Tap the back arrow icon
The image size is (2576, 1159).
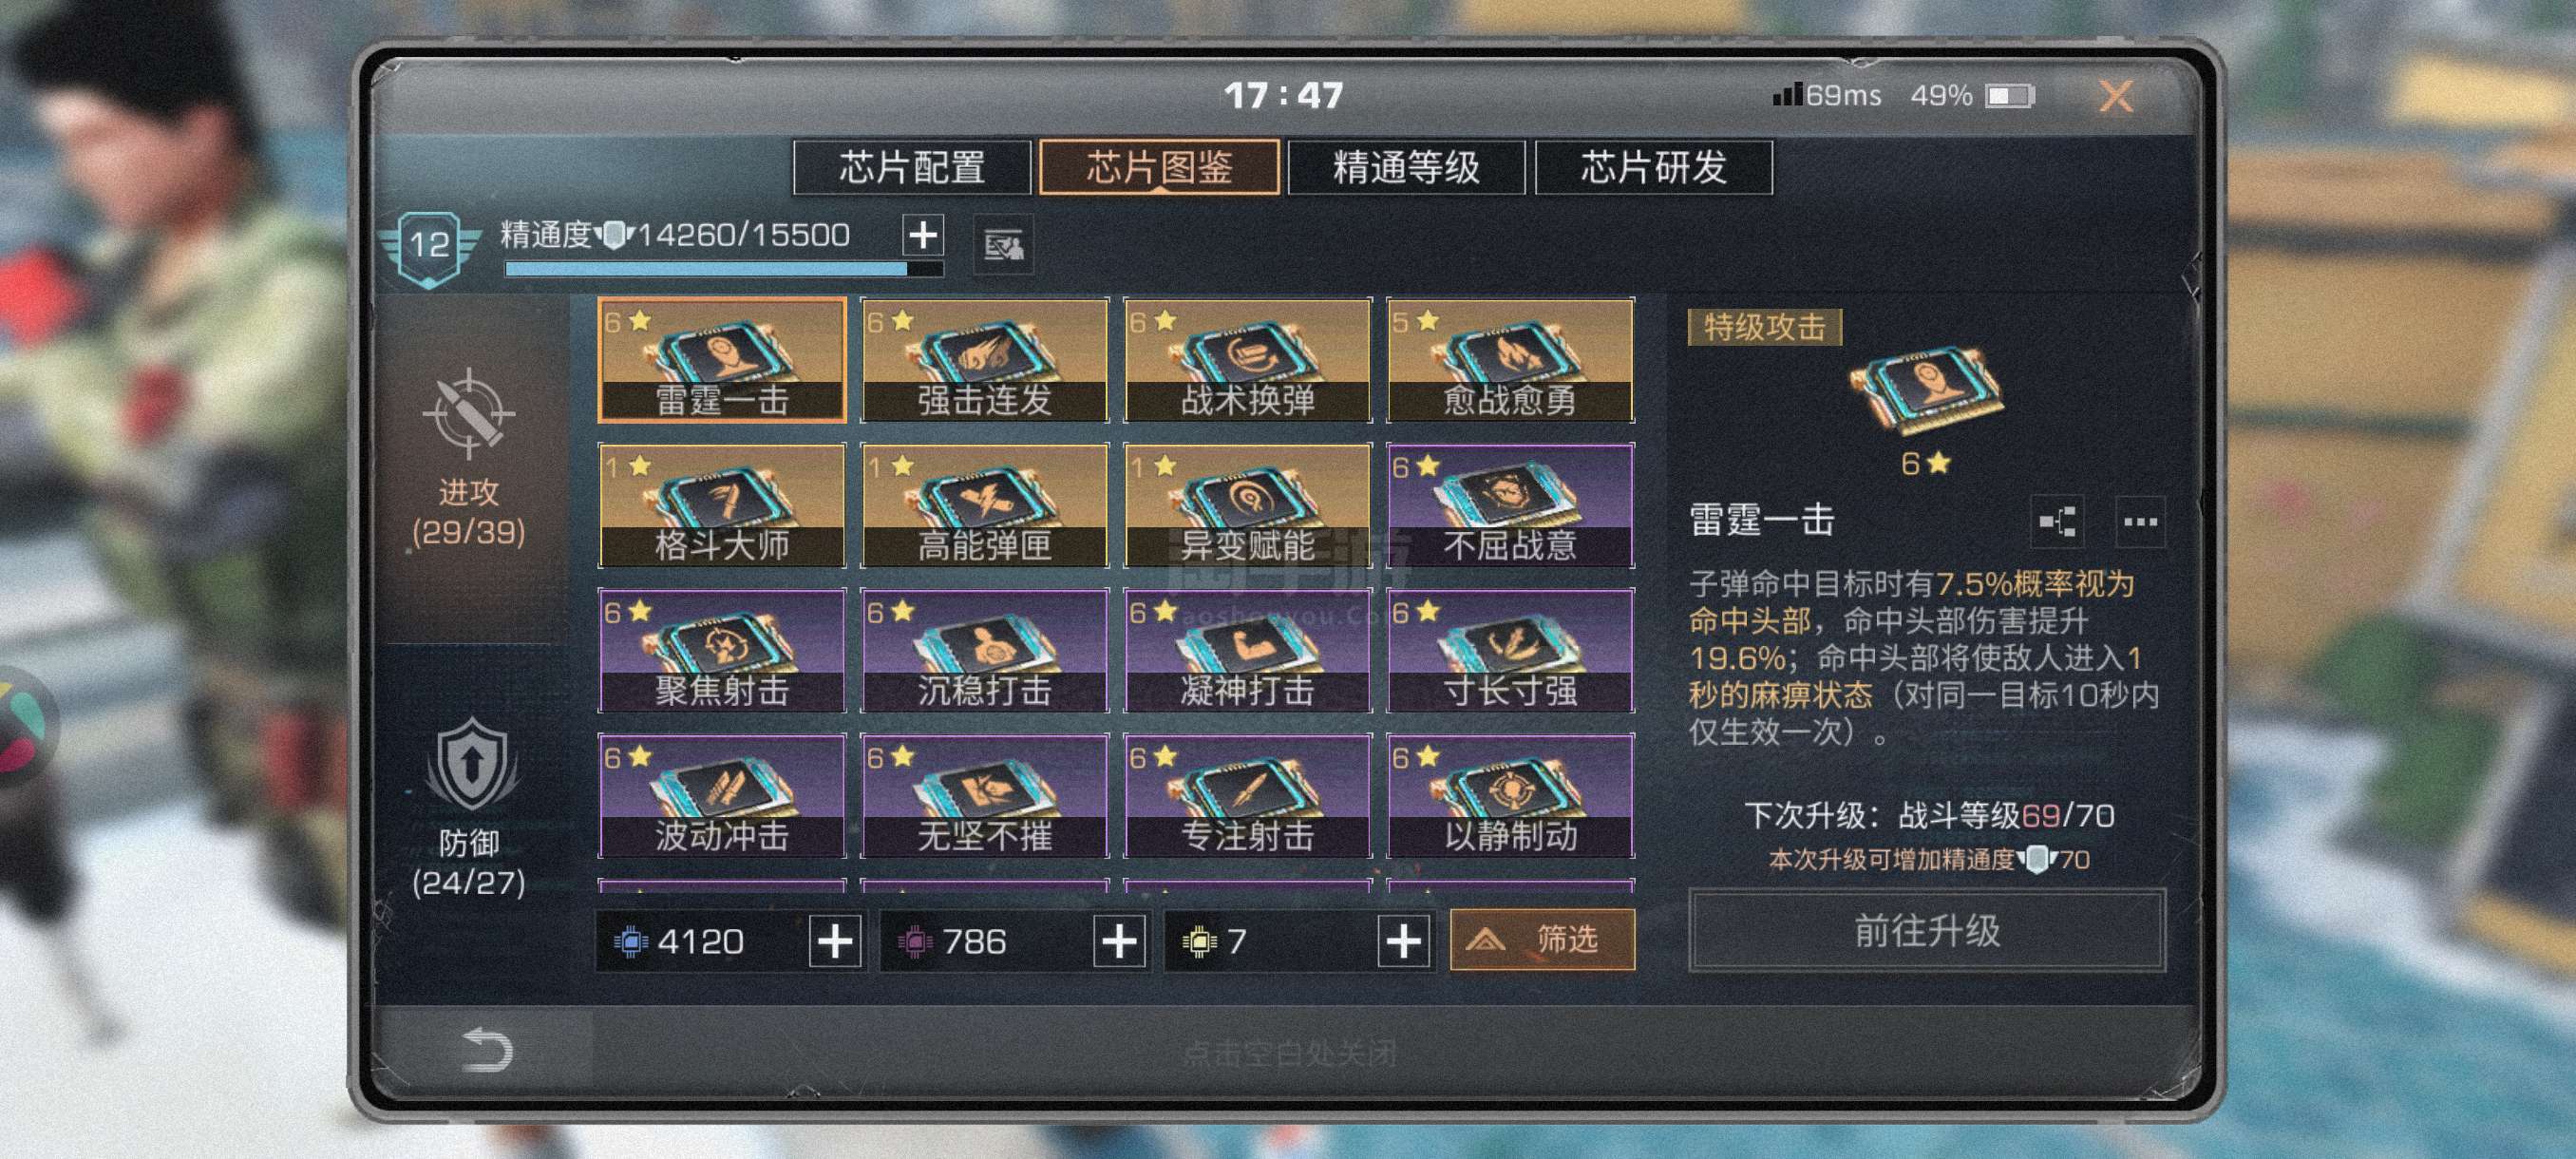(x=488, y=1050)
